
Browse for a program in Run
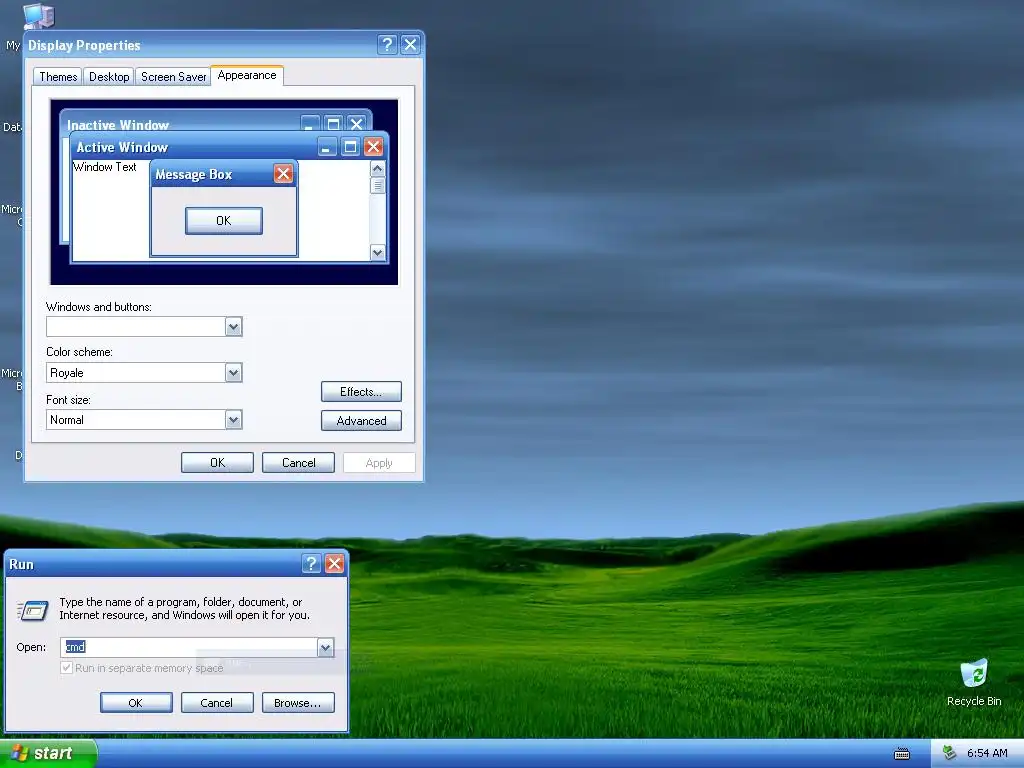(x=298, y=703)
